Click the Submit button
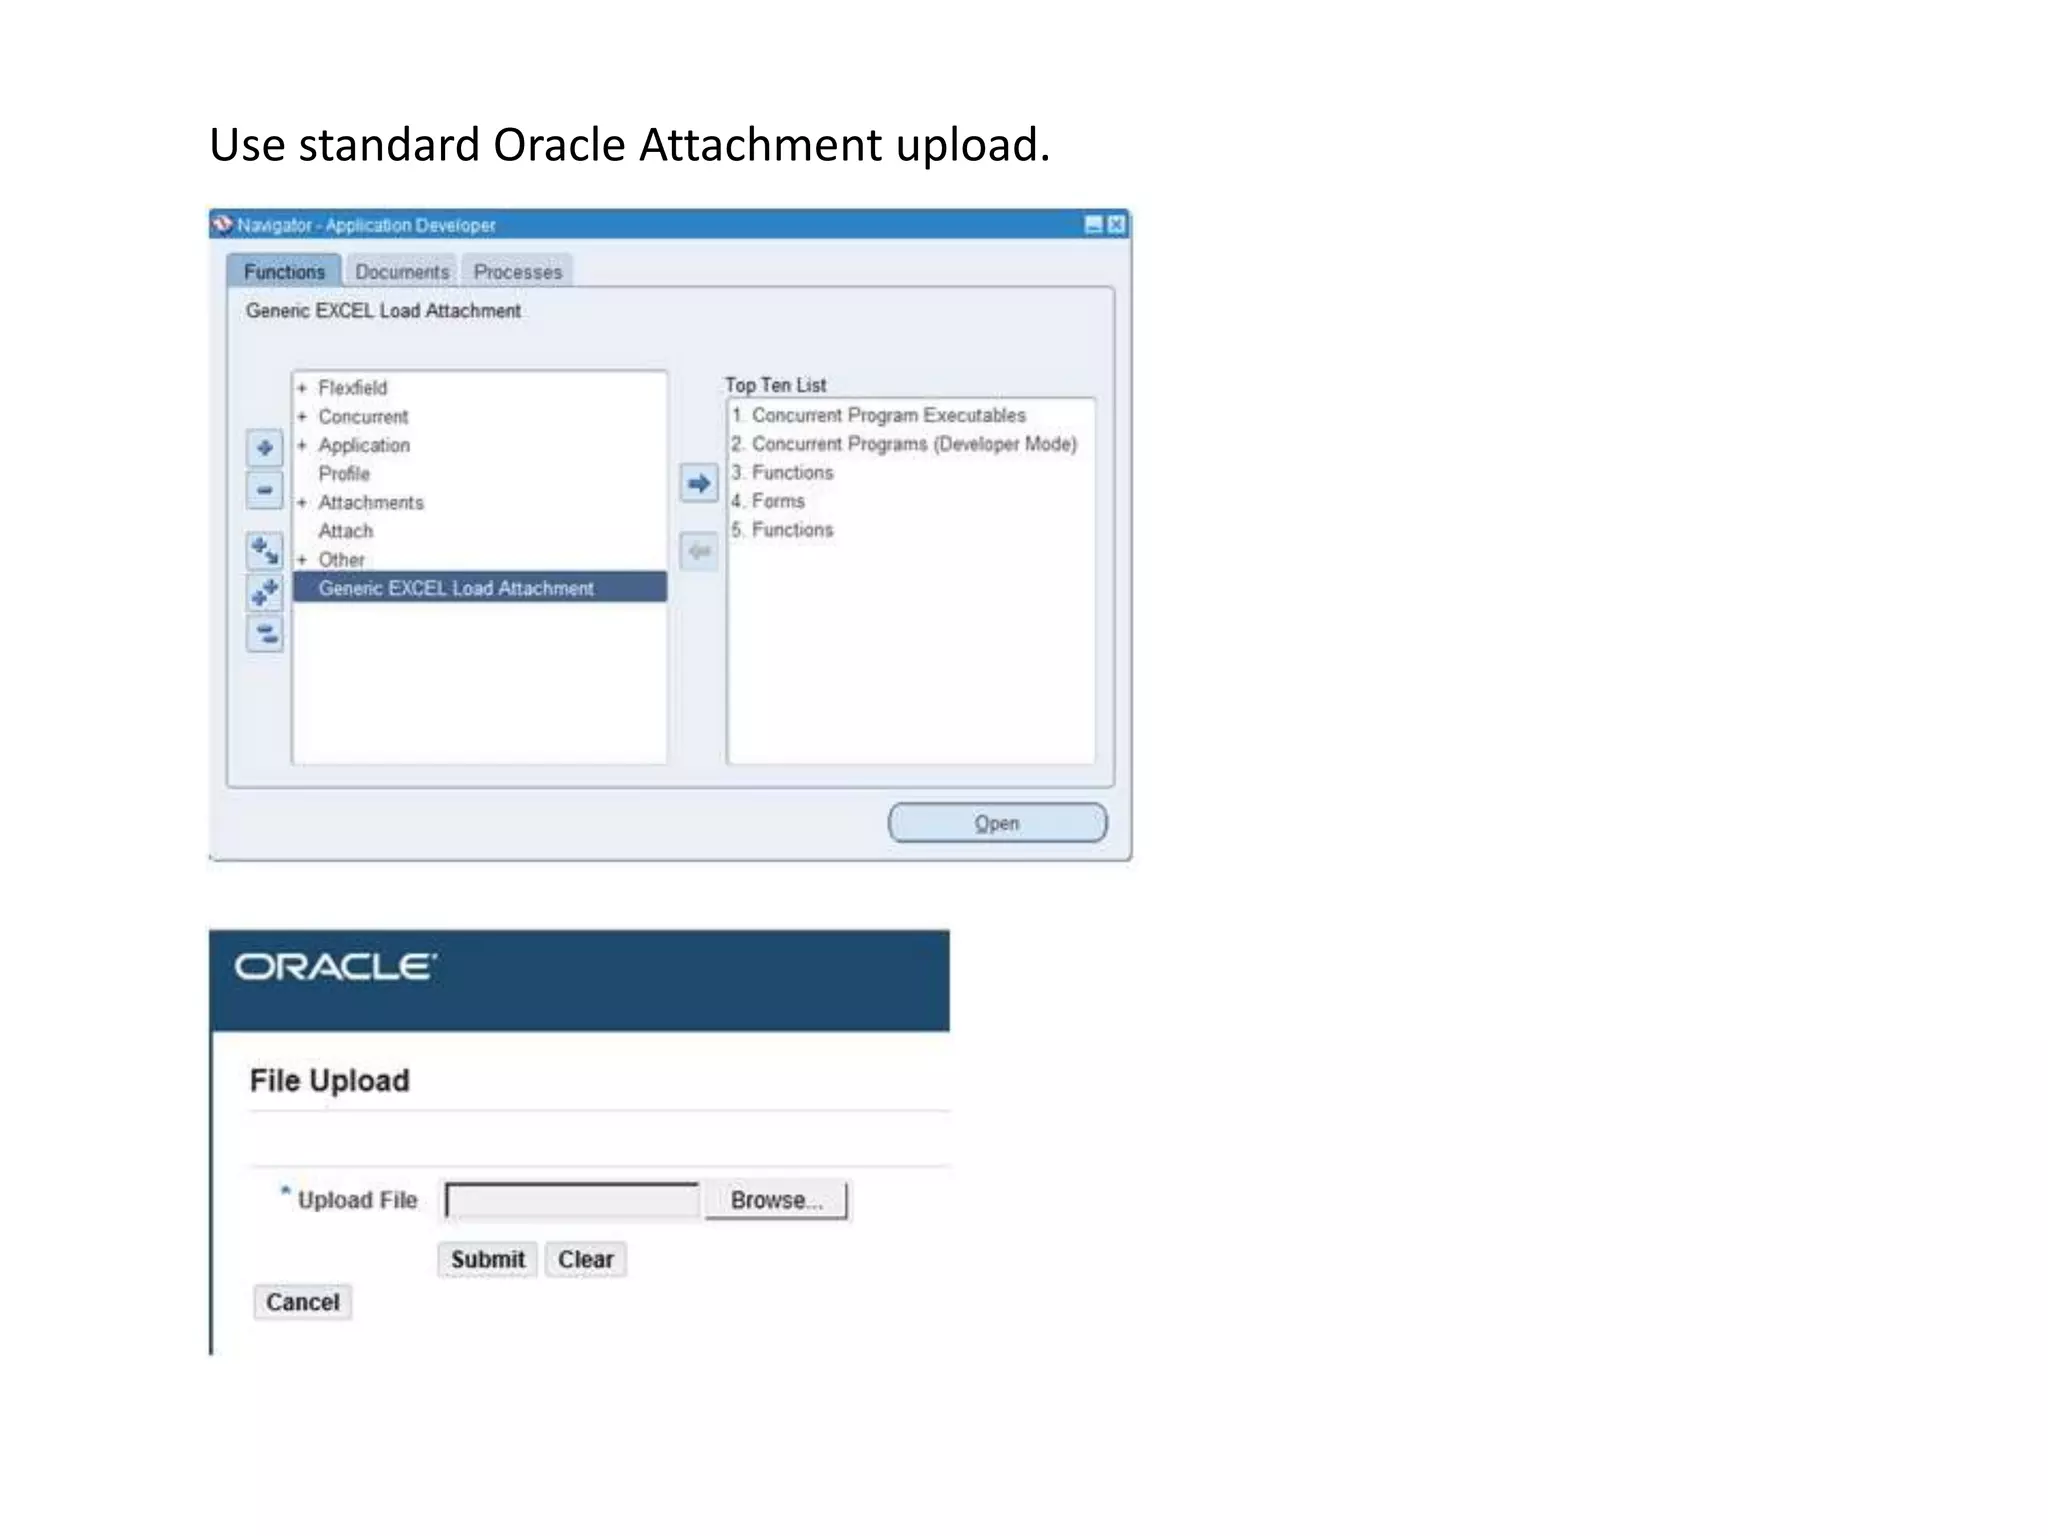 (x=487, y=1259)
